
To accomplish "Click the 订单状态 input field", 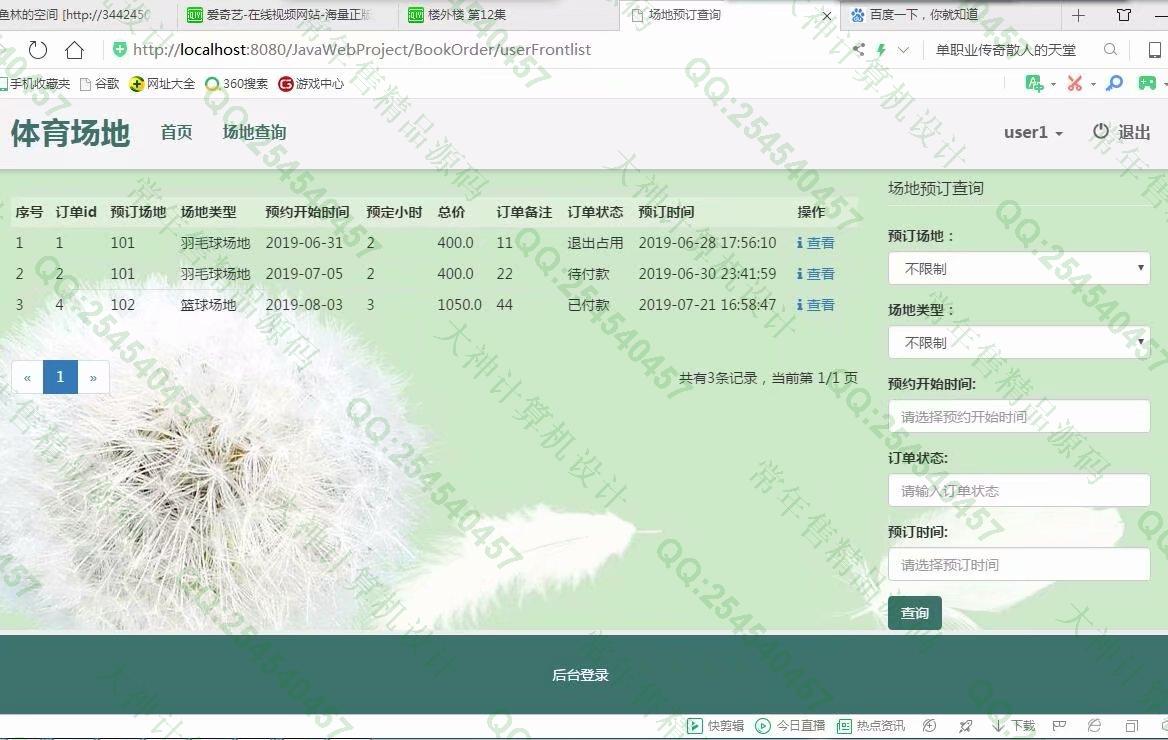I will pos(1019,490).
